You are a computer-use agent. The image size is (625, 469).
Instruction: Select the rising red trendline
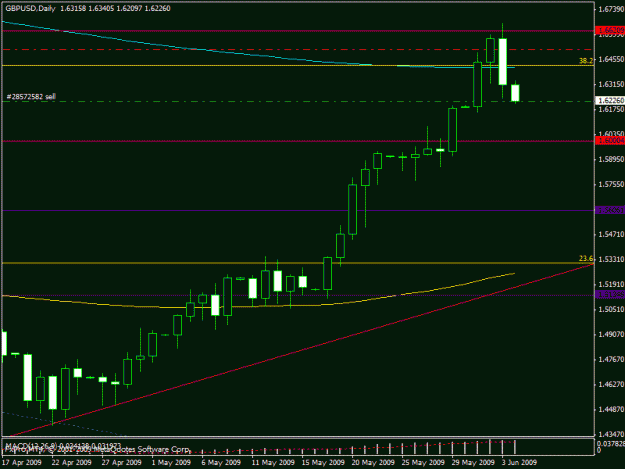303,349
